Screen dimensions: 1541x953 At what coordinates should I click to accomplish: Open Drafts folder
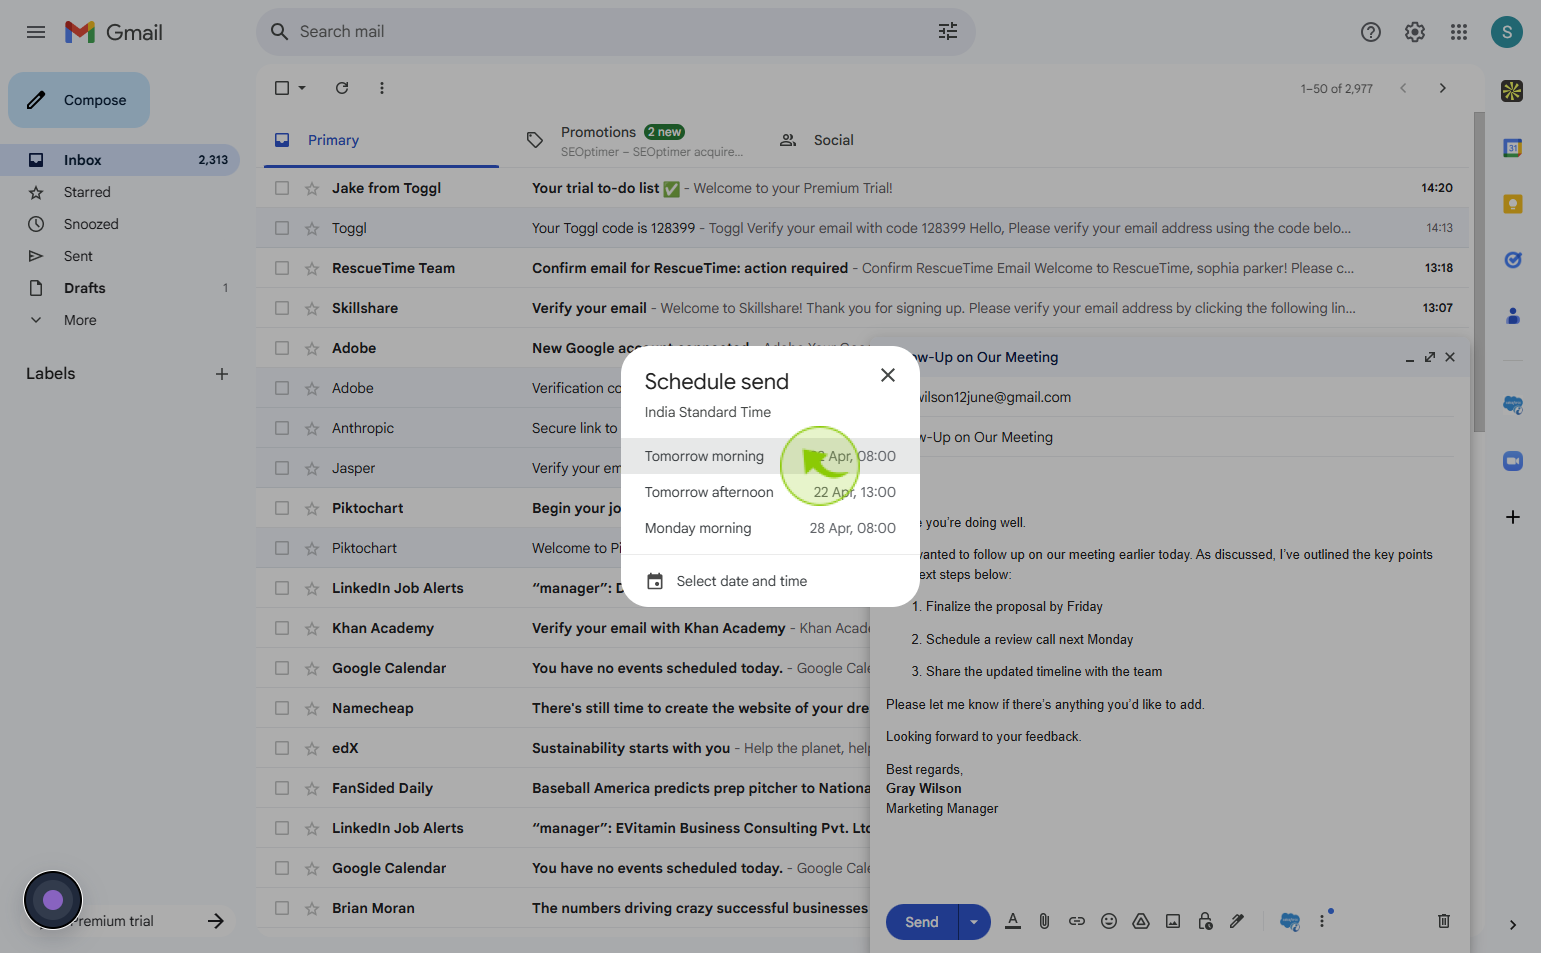point(120,288)
